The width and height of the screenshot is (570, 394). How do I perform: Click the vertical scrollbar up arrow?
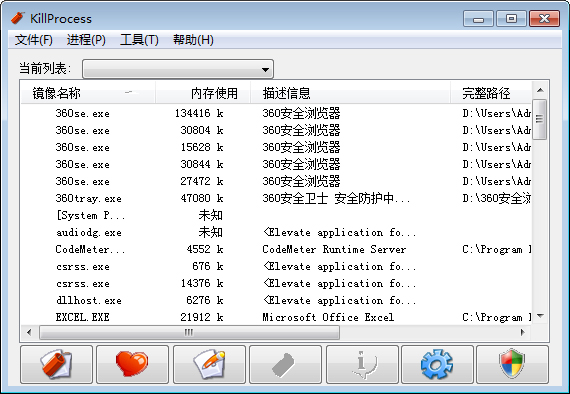pyautogui.click(x=540, y=90)
